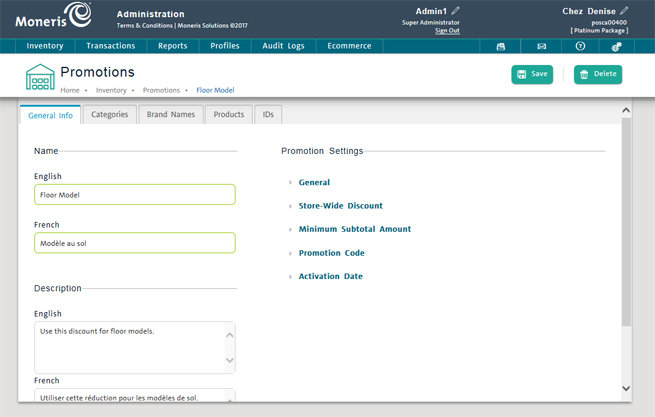The width and height of the screenshot is (655, 417).
Task: Click the pencil icon next to Admin1
Action: click(457, 11)
